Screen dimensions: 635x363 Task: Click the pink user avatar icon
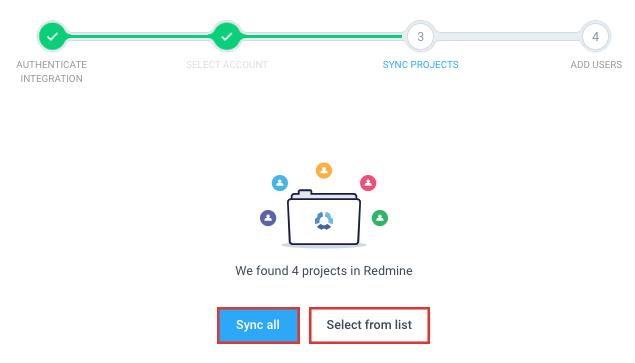(368, 183)
